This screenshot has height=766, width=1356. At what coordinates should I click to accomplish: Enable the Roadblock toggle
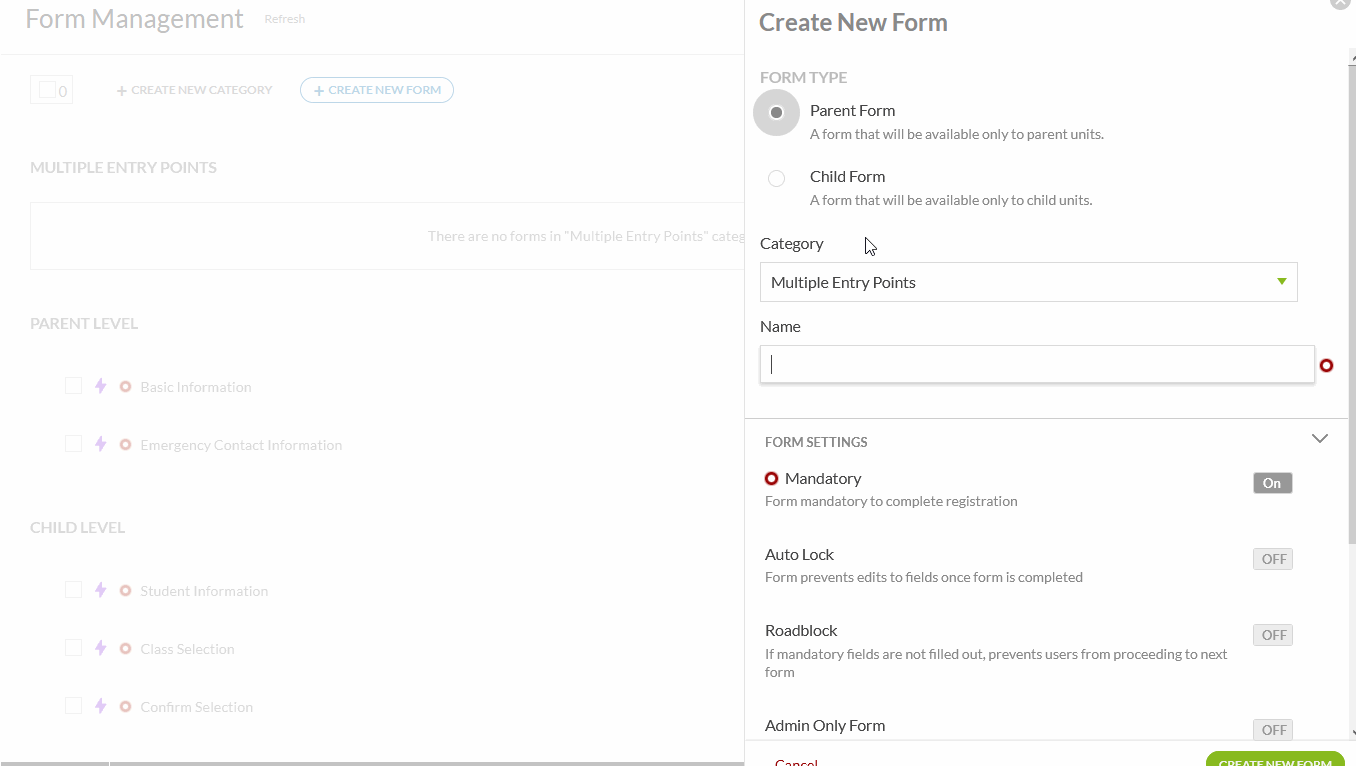(1272, 635)
